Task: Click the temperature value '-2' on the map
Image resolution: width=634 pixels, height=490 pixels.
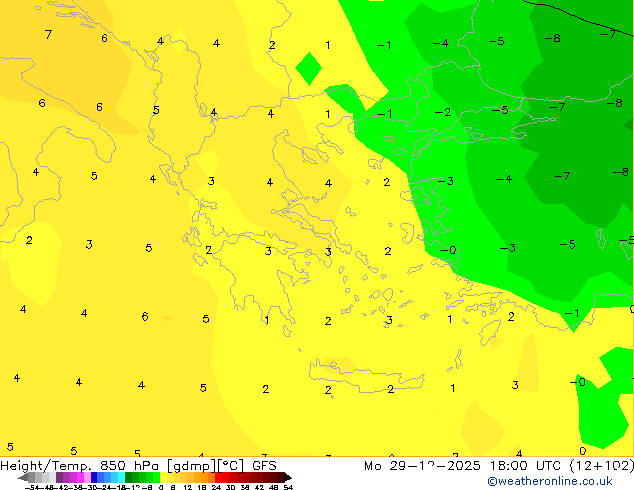Action: coord(443,112)
